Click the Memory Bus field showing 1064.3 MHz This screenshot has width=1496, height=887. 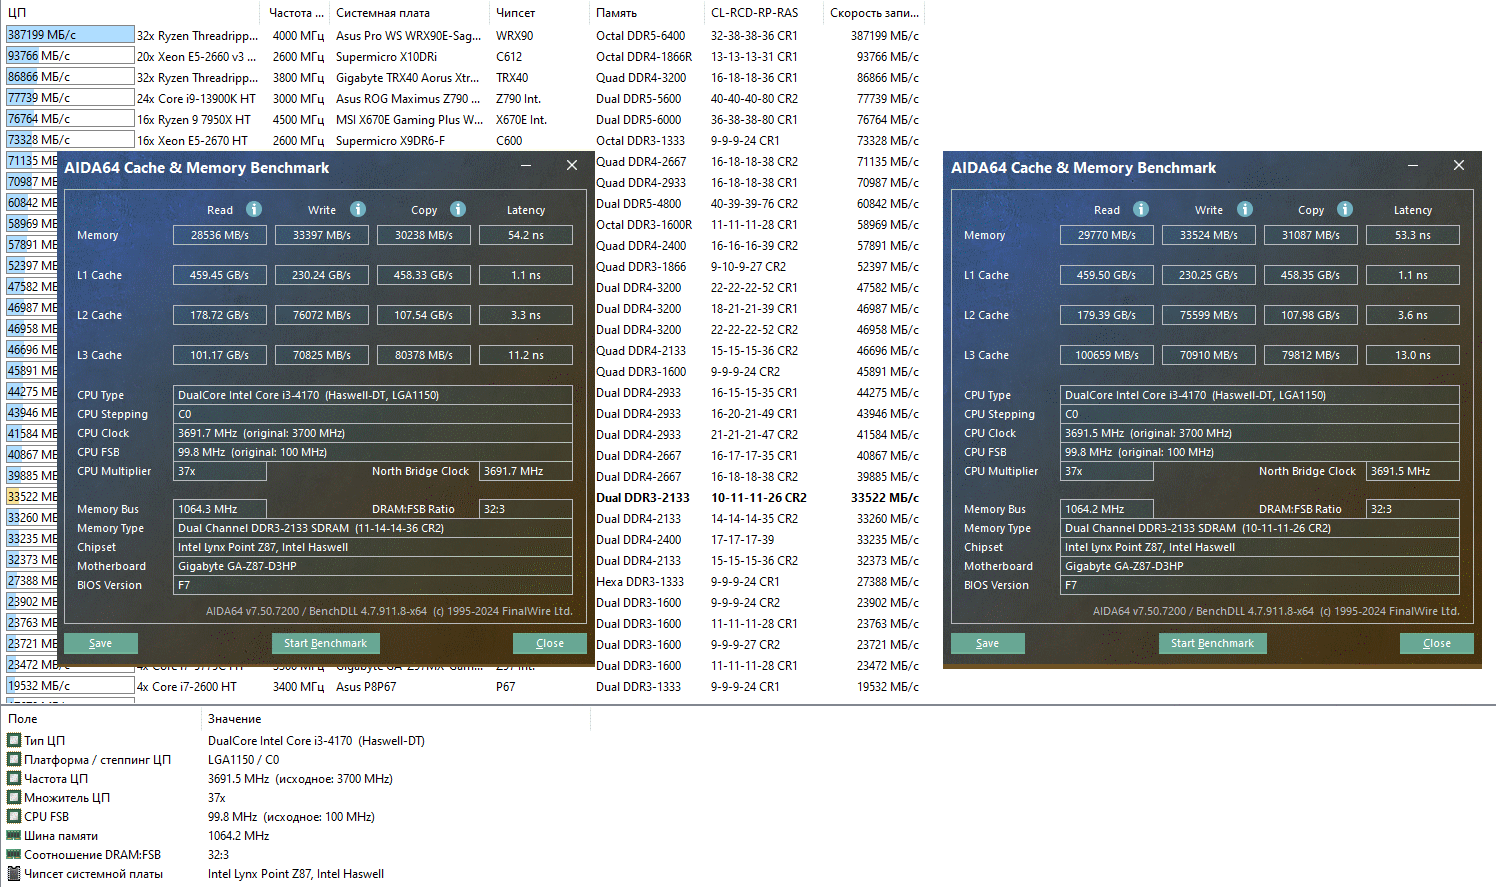click(220, 509)
